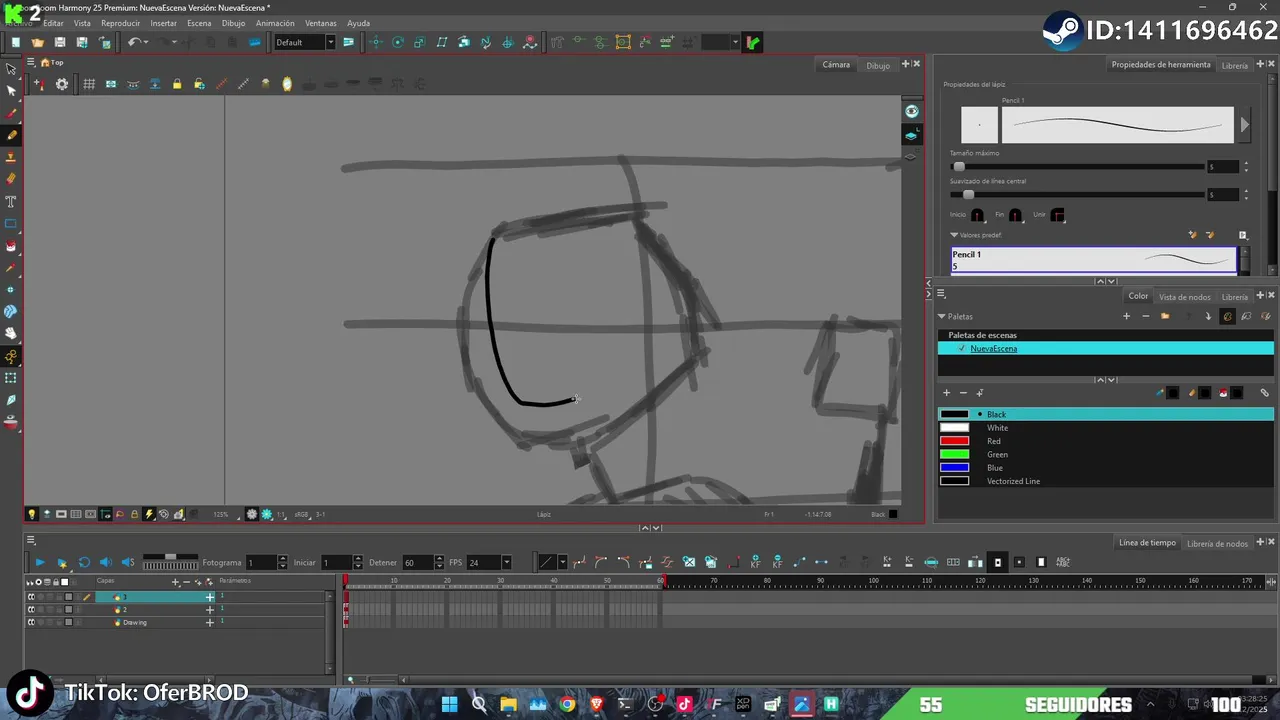
Task: Collapse the Valores predef. section
Action: tap(954, 235)
